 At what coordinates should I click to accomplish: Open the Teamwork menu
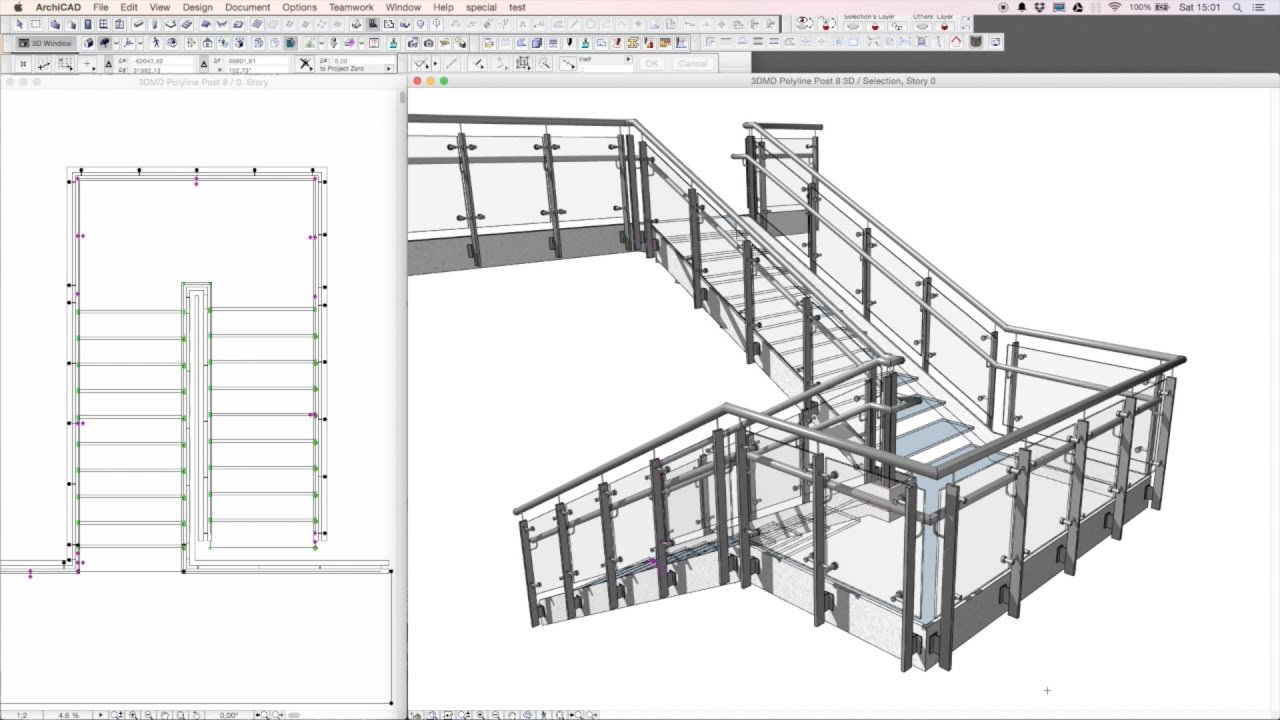point(351,7)
